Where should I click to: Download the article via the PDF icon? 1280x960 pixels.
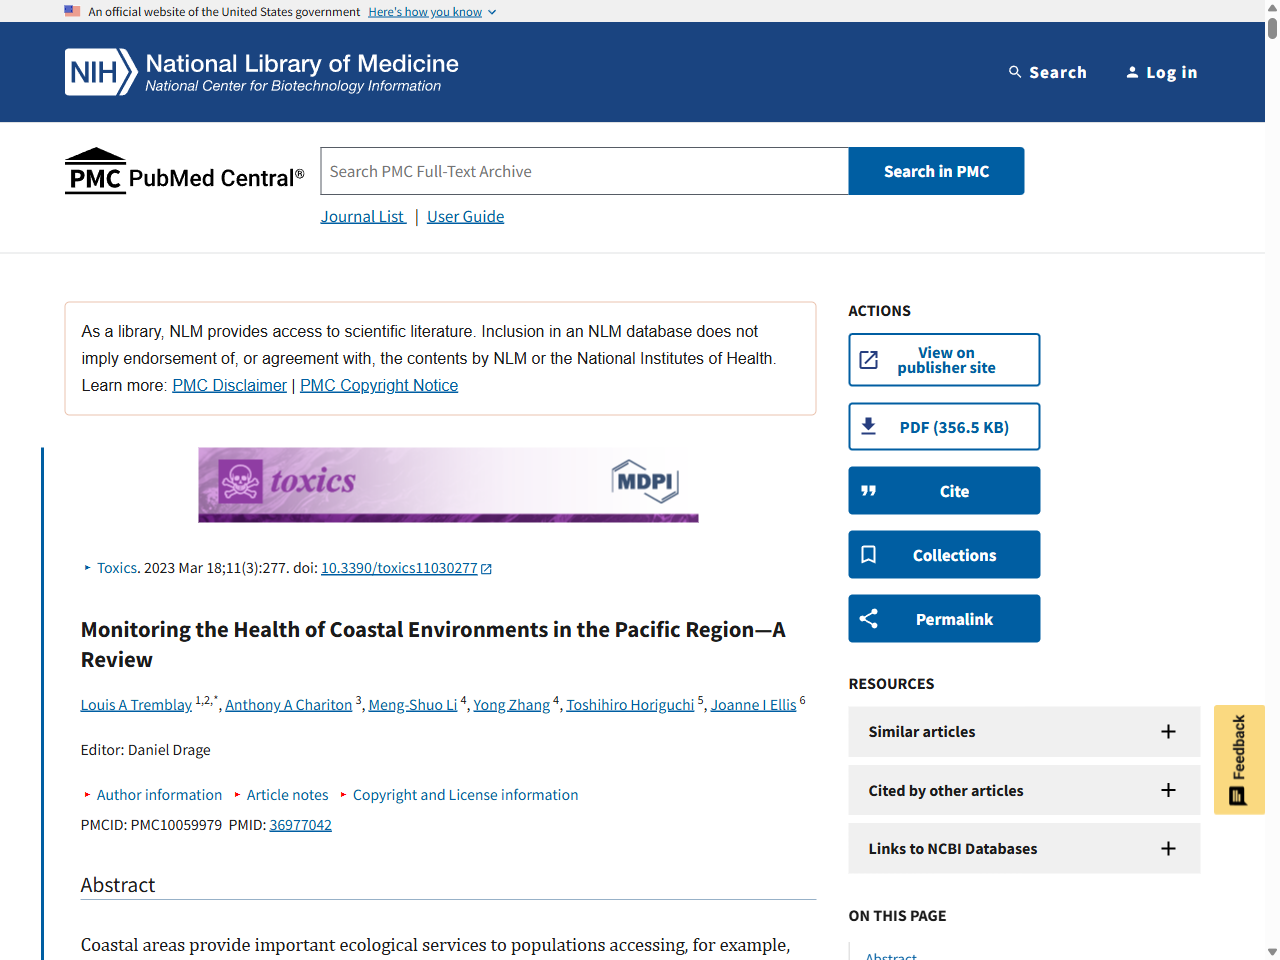coord(869,426)
